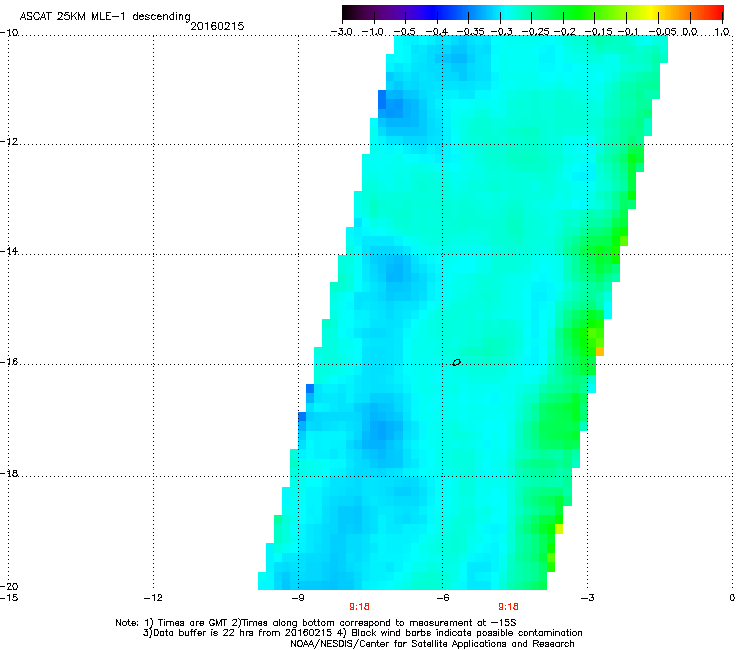Click the -6 longitude axis label
Viewport: 740px width, 650px height.
(x=442, y=598)
